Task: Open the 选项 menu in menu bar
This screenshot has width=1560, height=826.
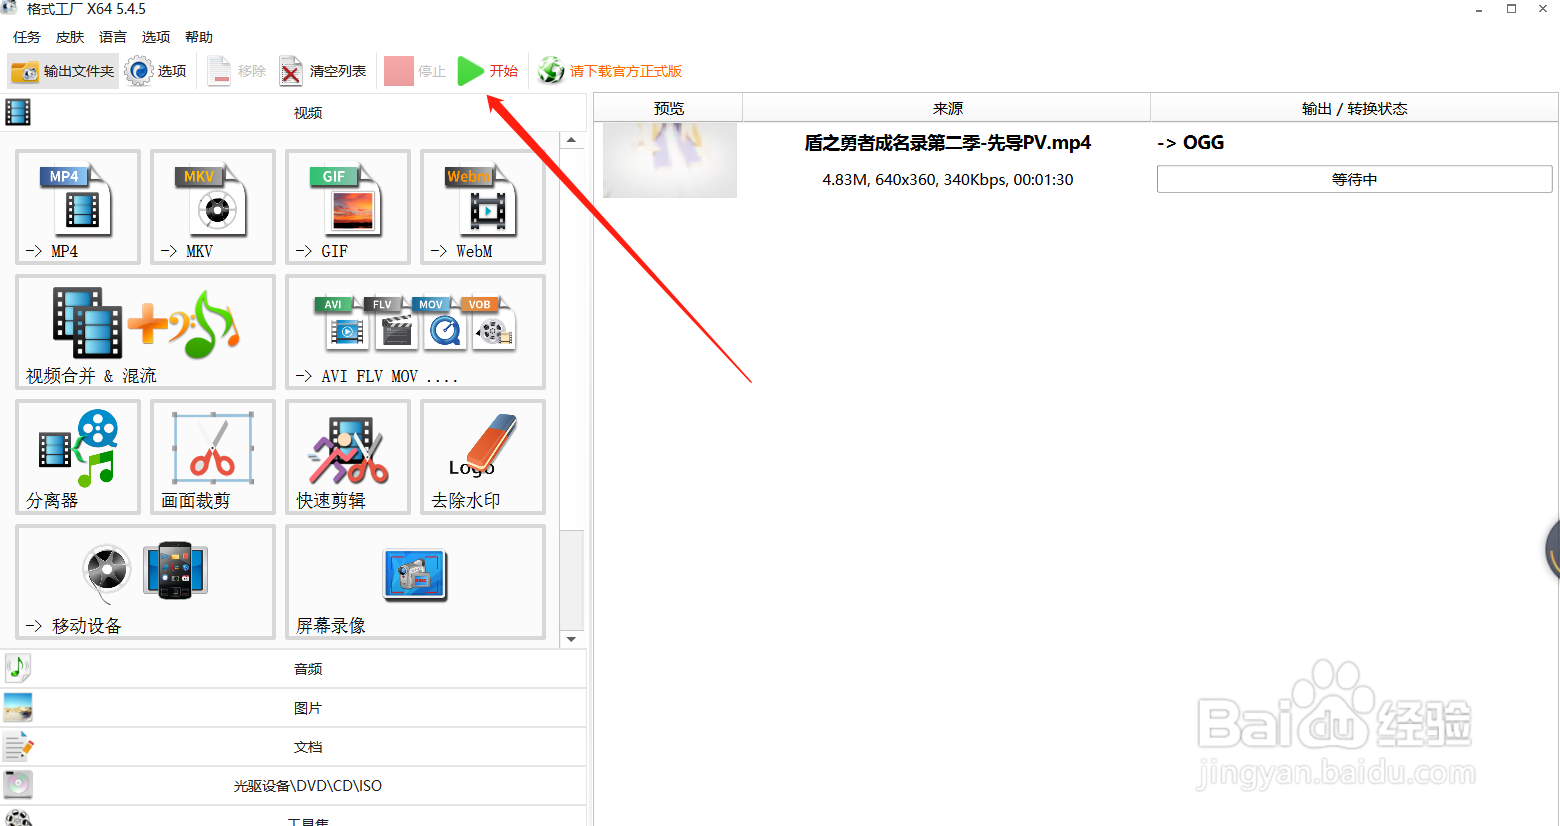Action: [156, 37]
